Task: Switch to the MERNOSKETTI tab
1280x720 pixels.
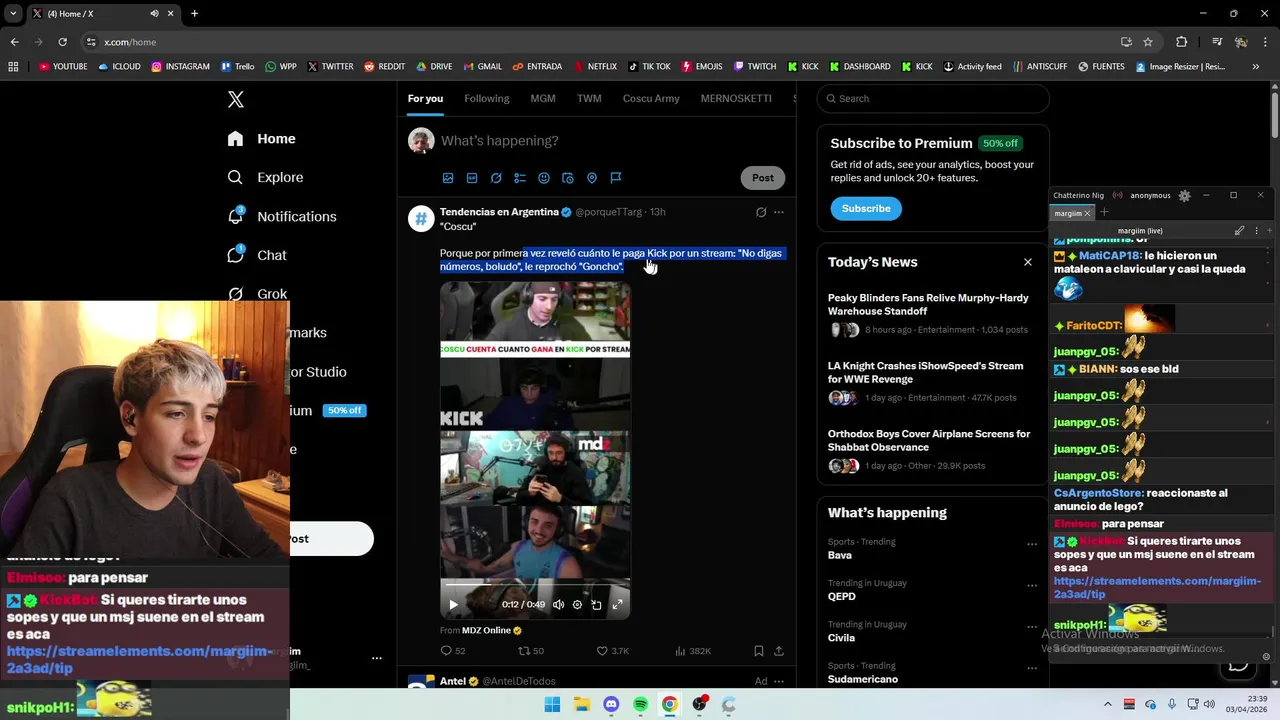Action: pos(736,98)
